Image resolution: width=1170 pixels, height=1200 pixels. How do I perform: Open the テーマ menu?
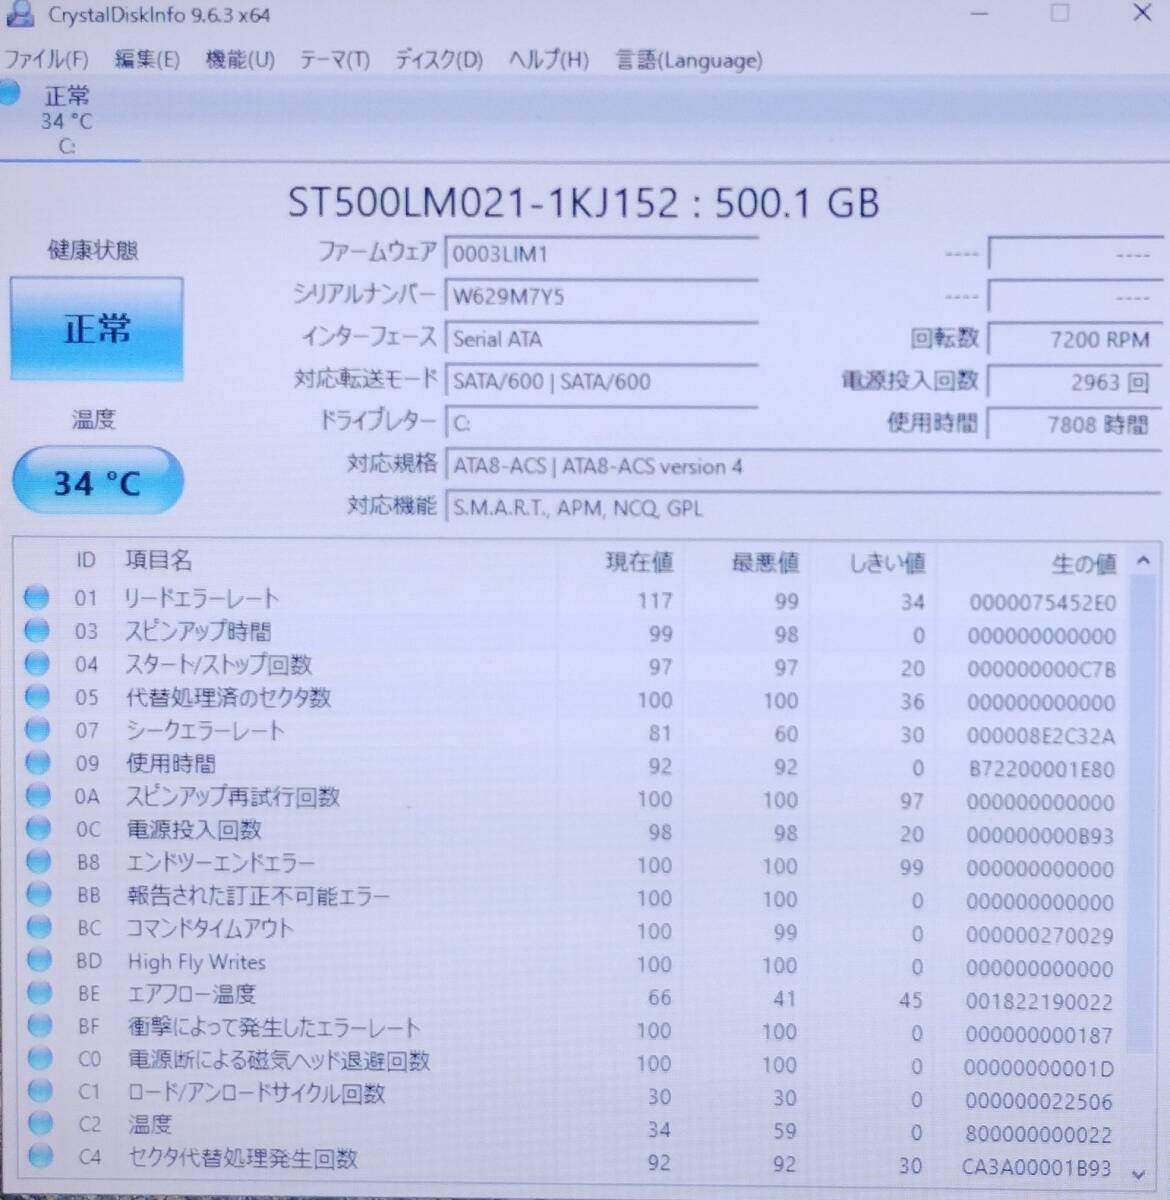336,60
